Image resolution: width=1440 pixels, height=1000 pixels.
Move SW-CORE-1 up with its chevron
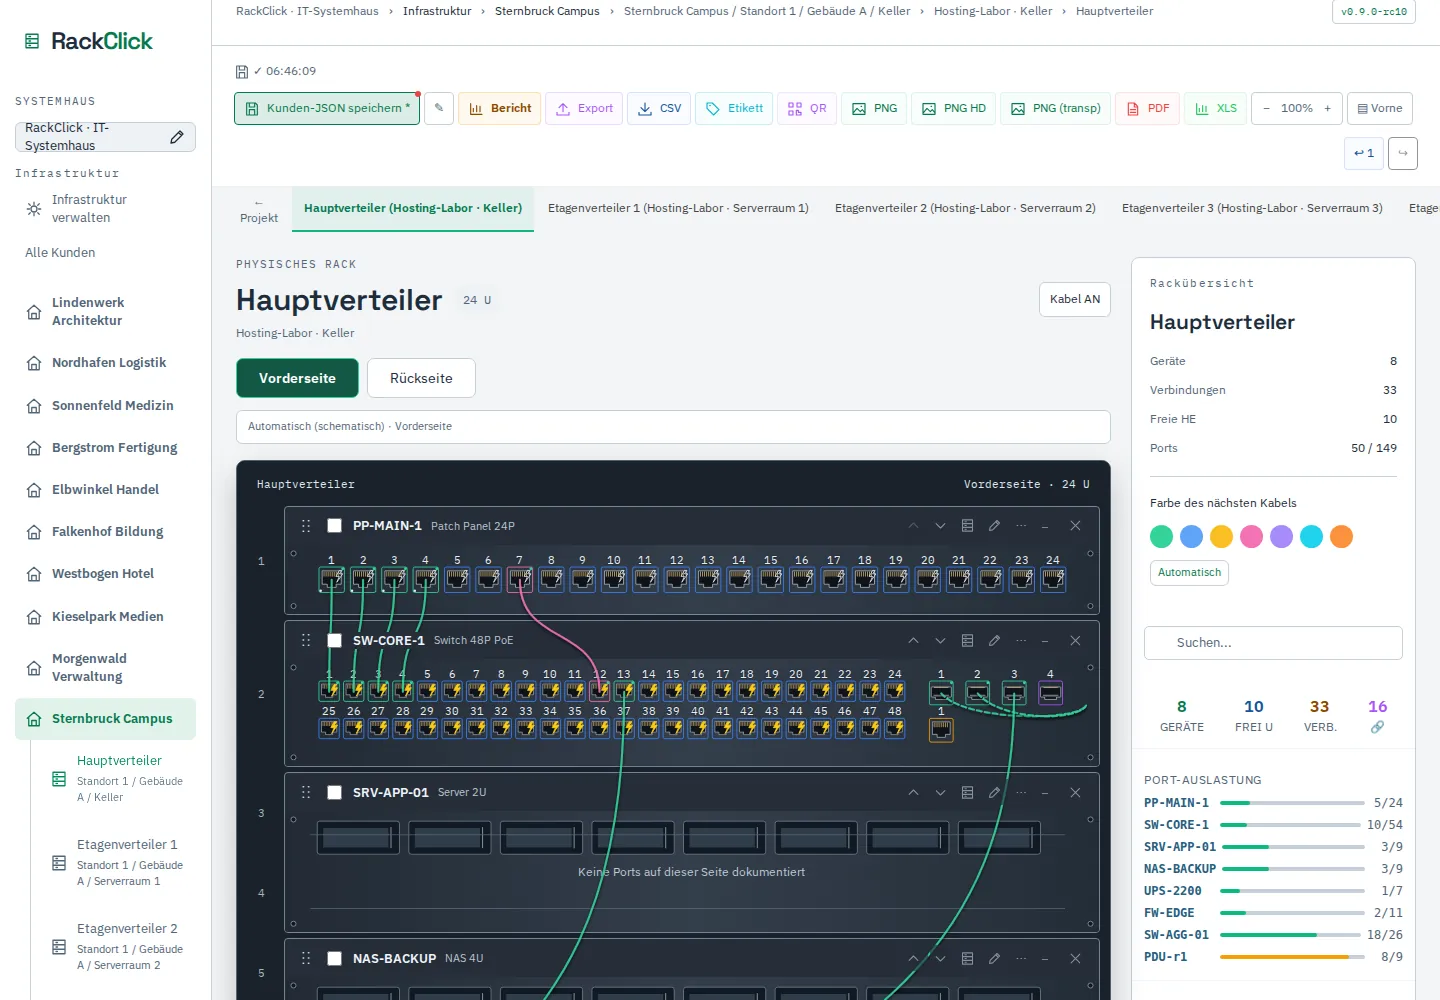coord(913,641)
